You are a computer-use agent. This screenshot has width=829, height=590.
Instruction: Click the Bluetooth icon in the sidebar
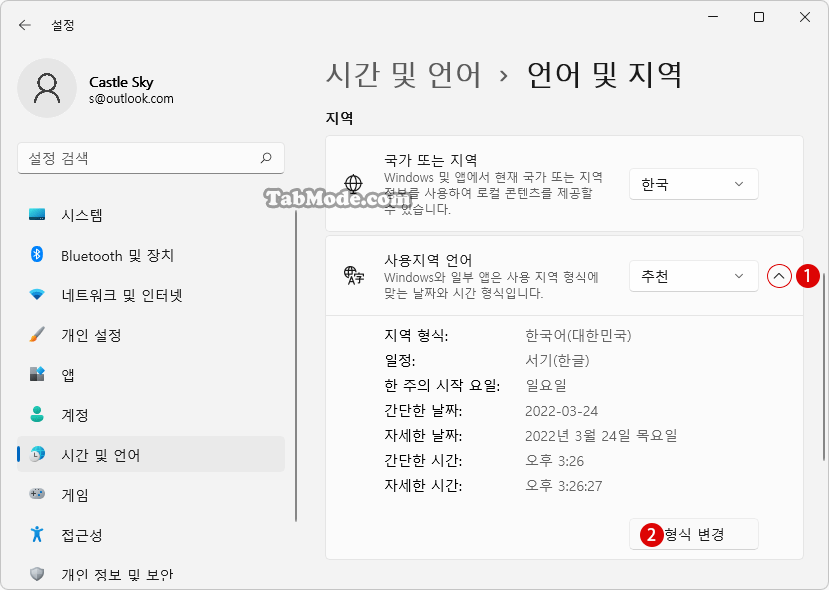coord(37,255)
